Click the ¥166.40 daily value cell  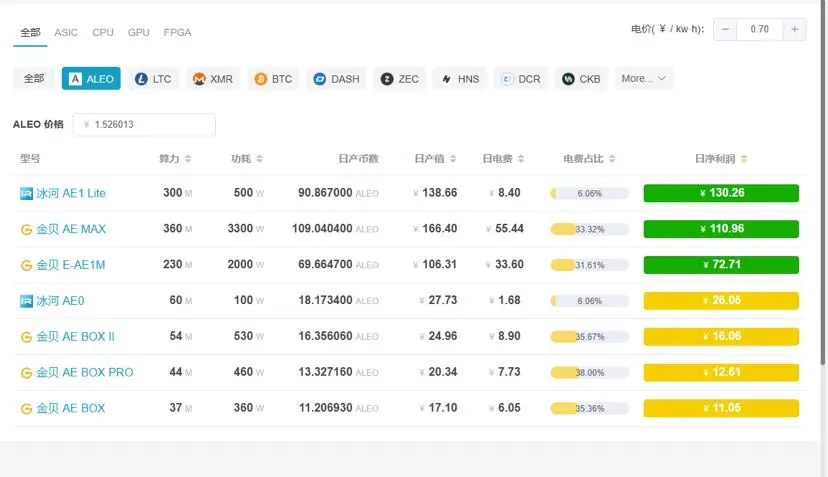[435, 229]
